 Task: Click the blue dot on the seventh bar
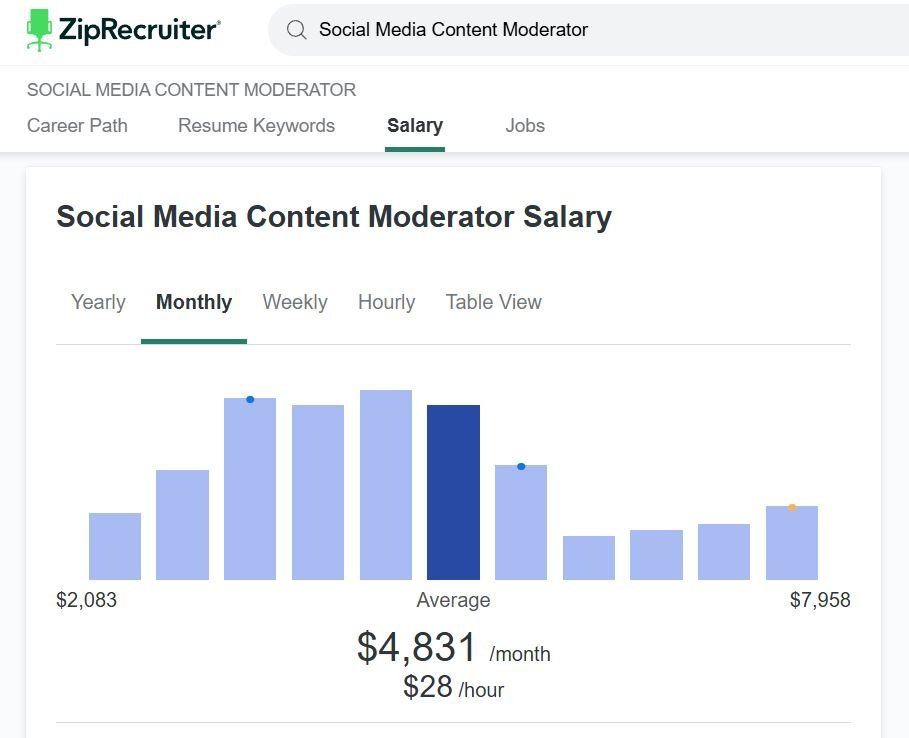521,466
